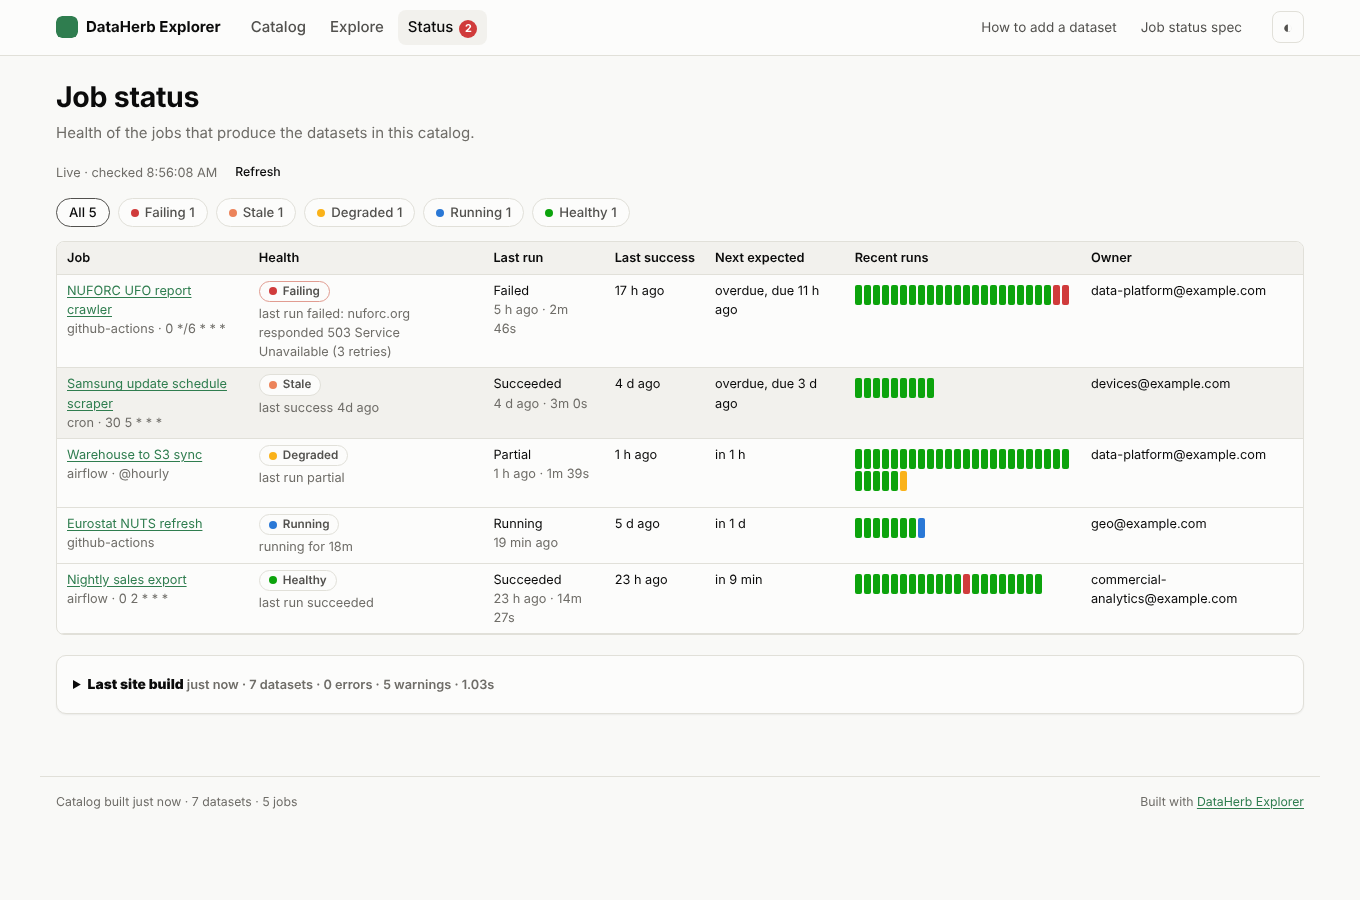Filter jobs by Degraded 1
This screenshot has width=1360, height=900.
tap(359, 212)
